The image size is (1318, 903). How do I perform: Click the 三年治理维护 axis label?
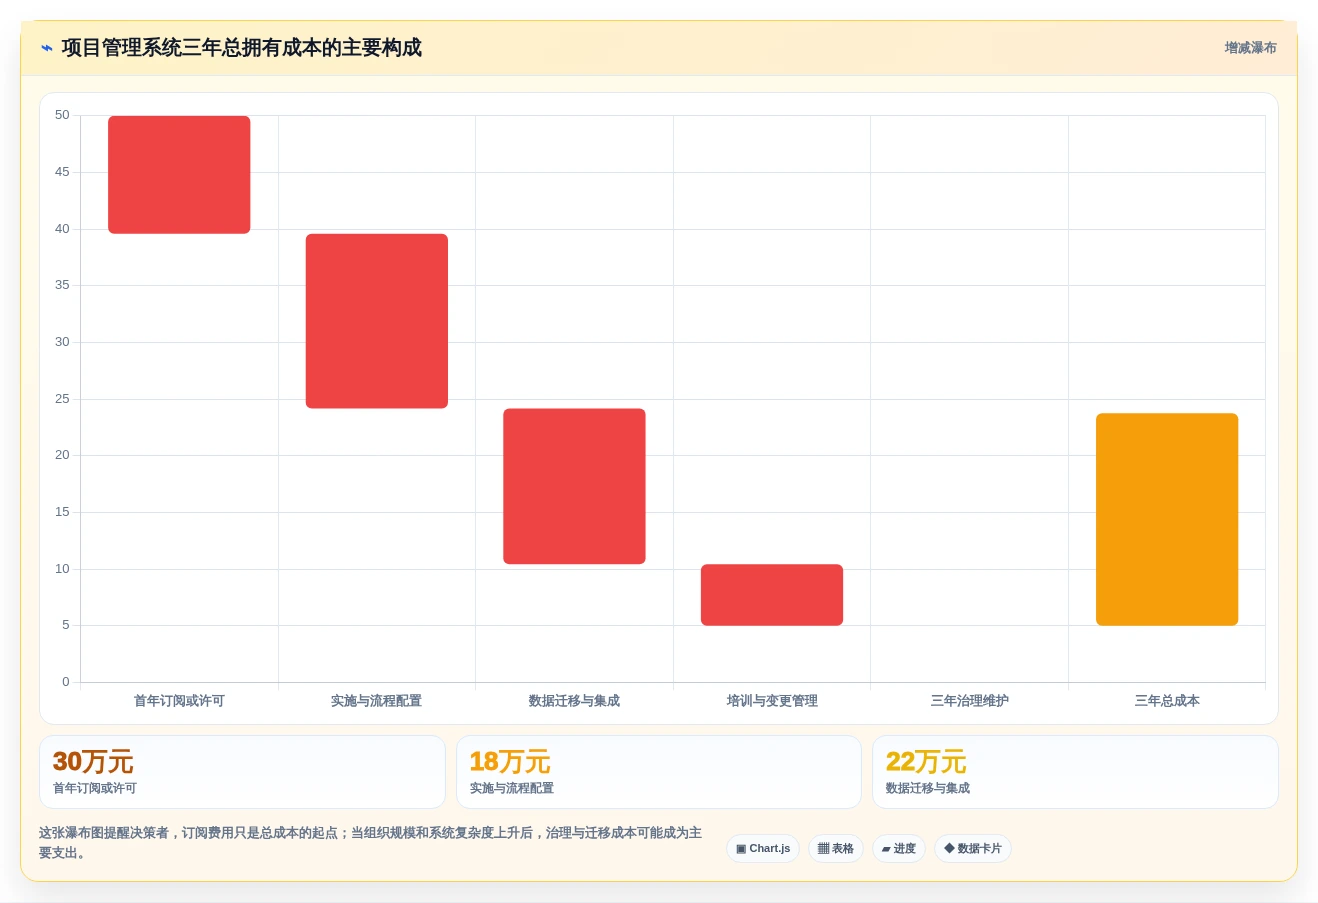(970, 701)
